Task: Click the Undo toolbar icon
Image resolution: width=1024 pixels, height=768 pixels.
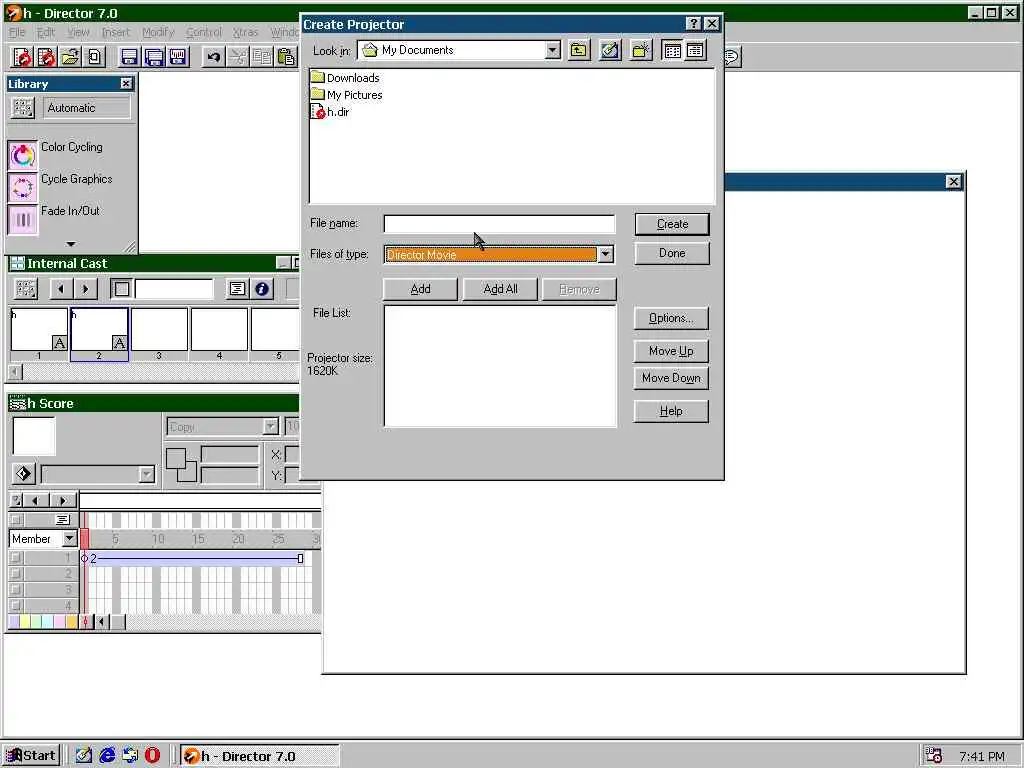Action: [213, 57]
